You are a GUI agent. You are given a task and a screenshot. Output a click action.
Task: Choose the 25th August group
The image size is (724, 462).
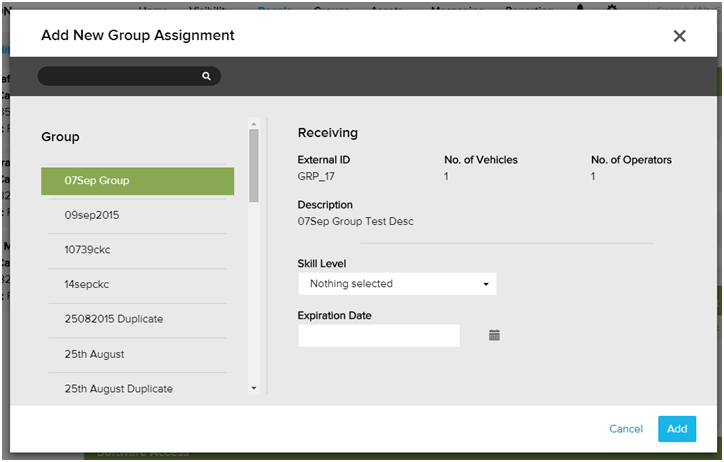click(x=137, y=354)
